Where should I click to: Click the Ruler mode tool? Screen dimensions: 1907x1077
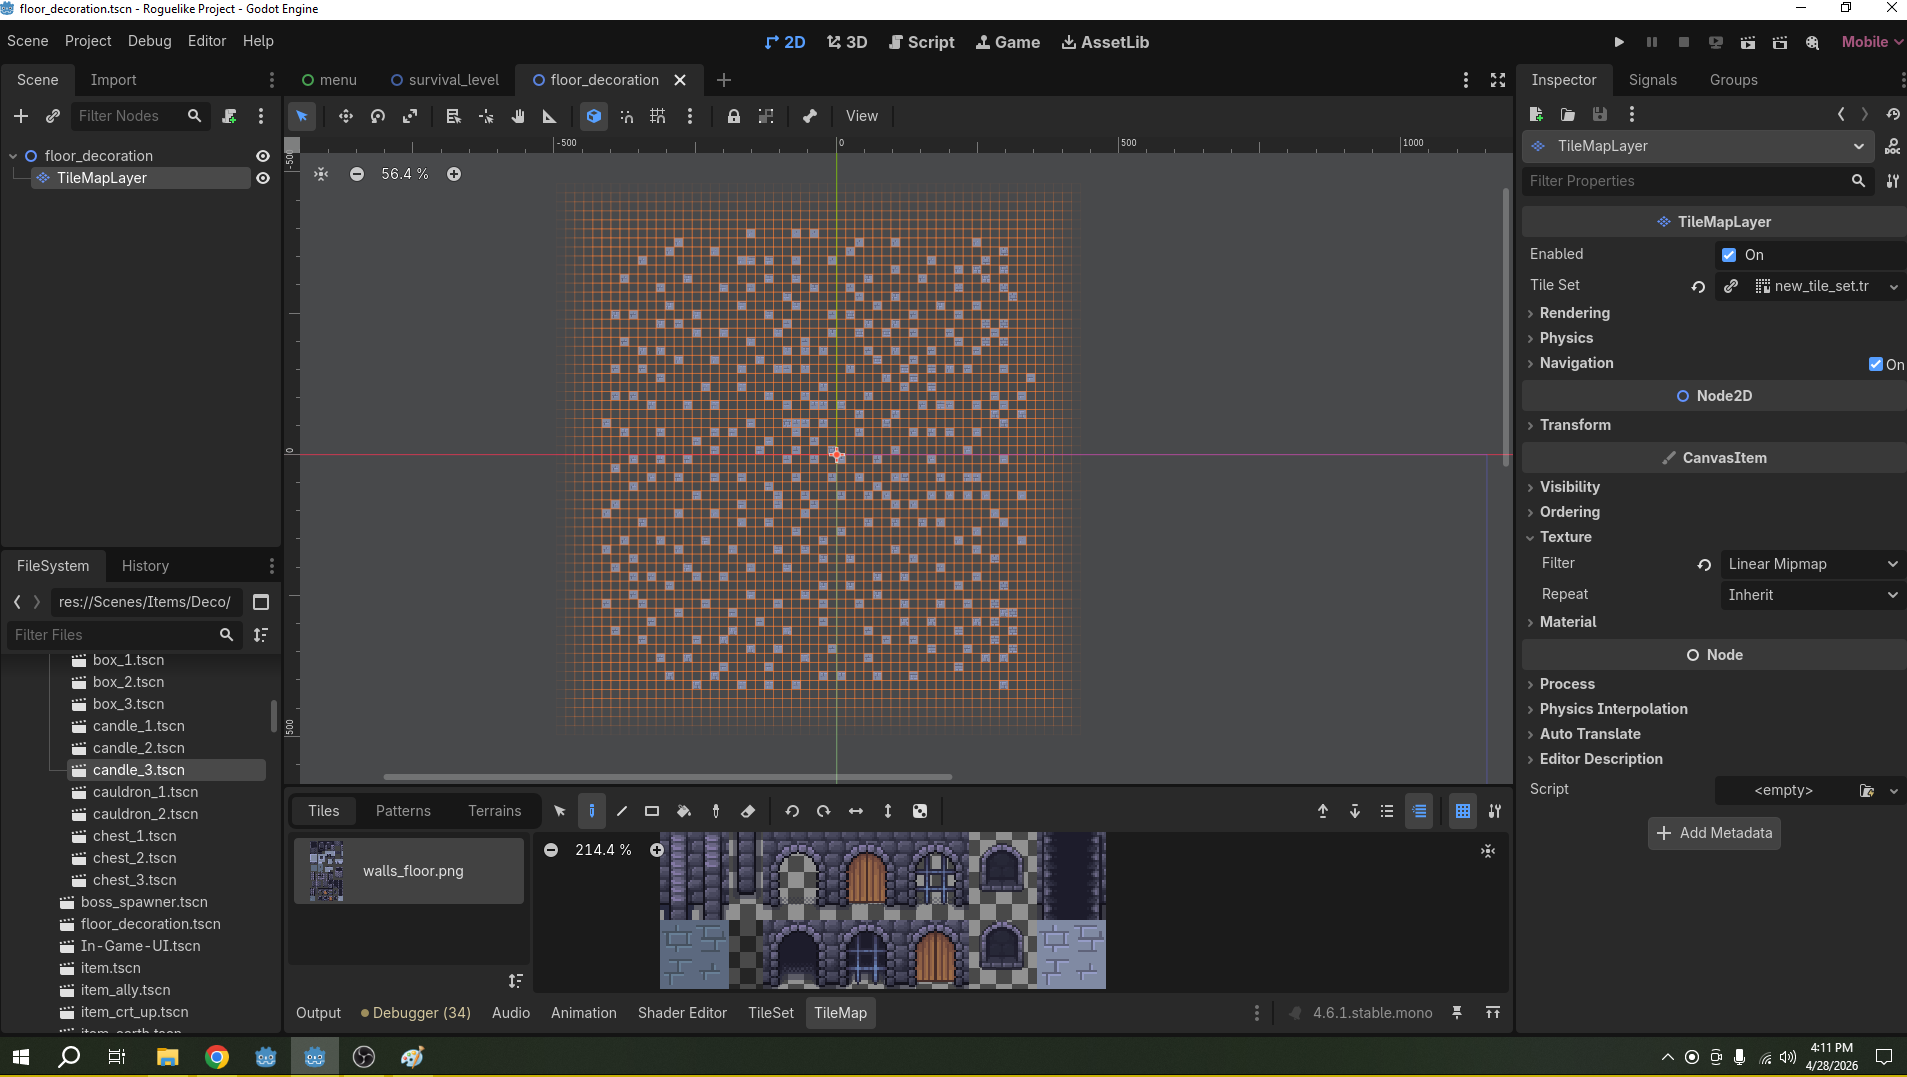click(x=549, y=116)
